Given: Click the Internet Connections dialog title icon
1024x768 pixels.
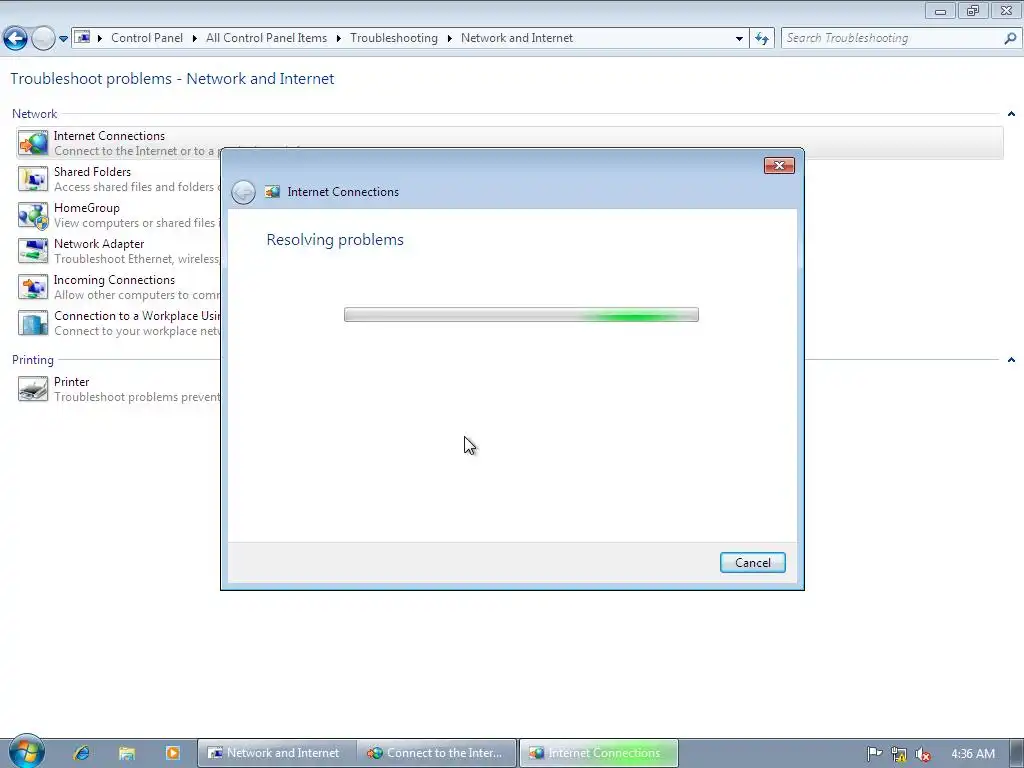Looking at the screenshot, I should [x=272, y=191].
